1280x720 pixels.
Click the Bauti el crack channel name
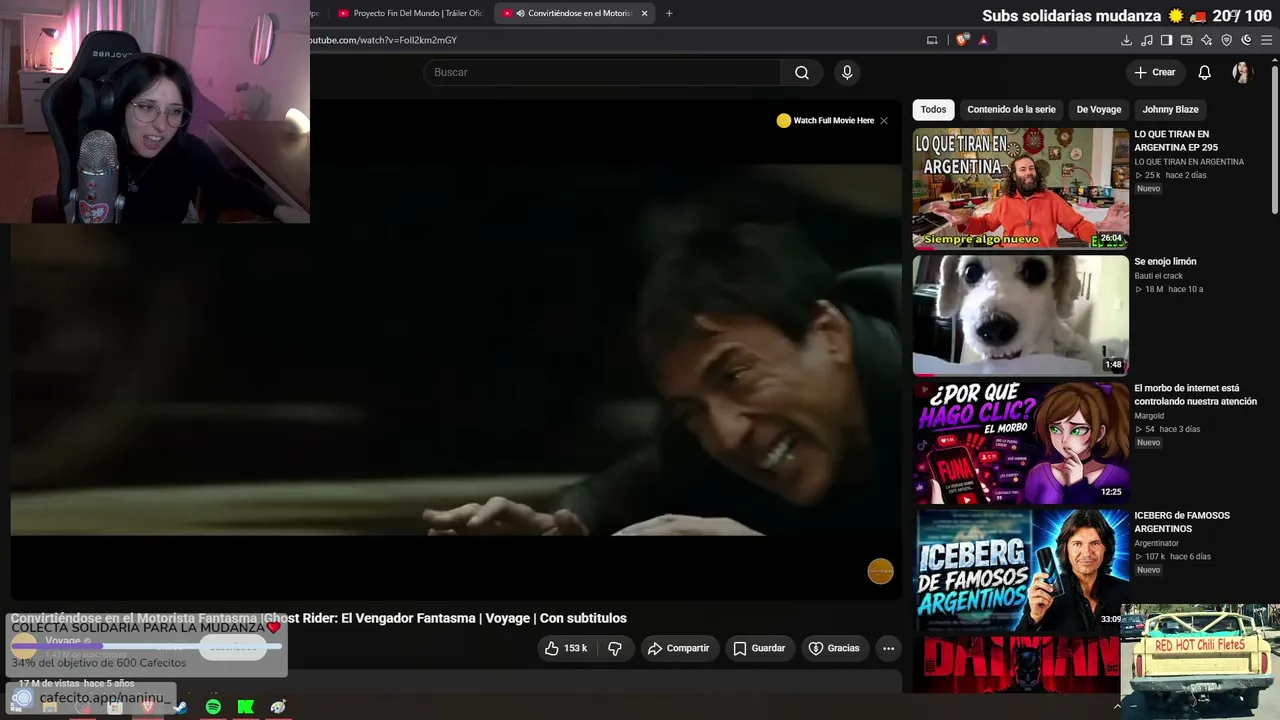pyautogui.click(x=1158, y=276)
